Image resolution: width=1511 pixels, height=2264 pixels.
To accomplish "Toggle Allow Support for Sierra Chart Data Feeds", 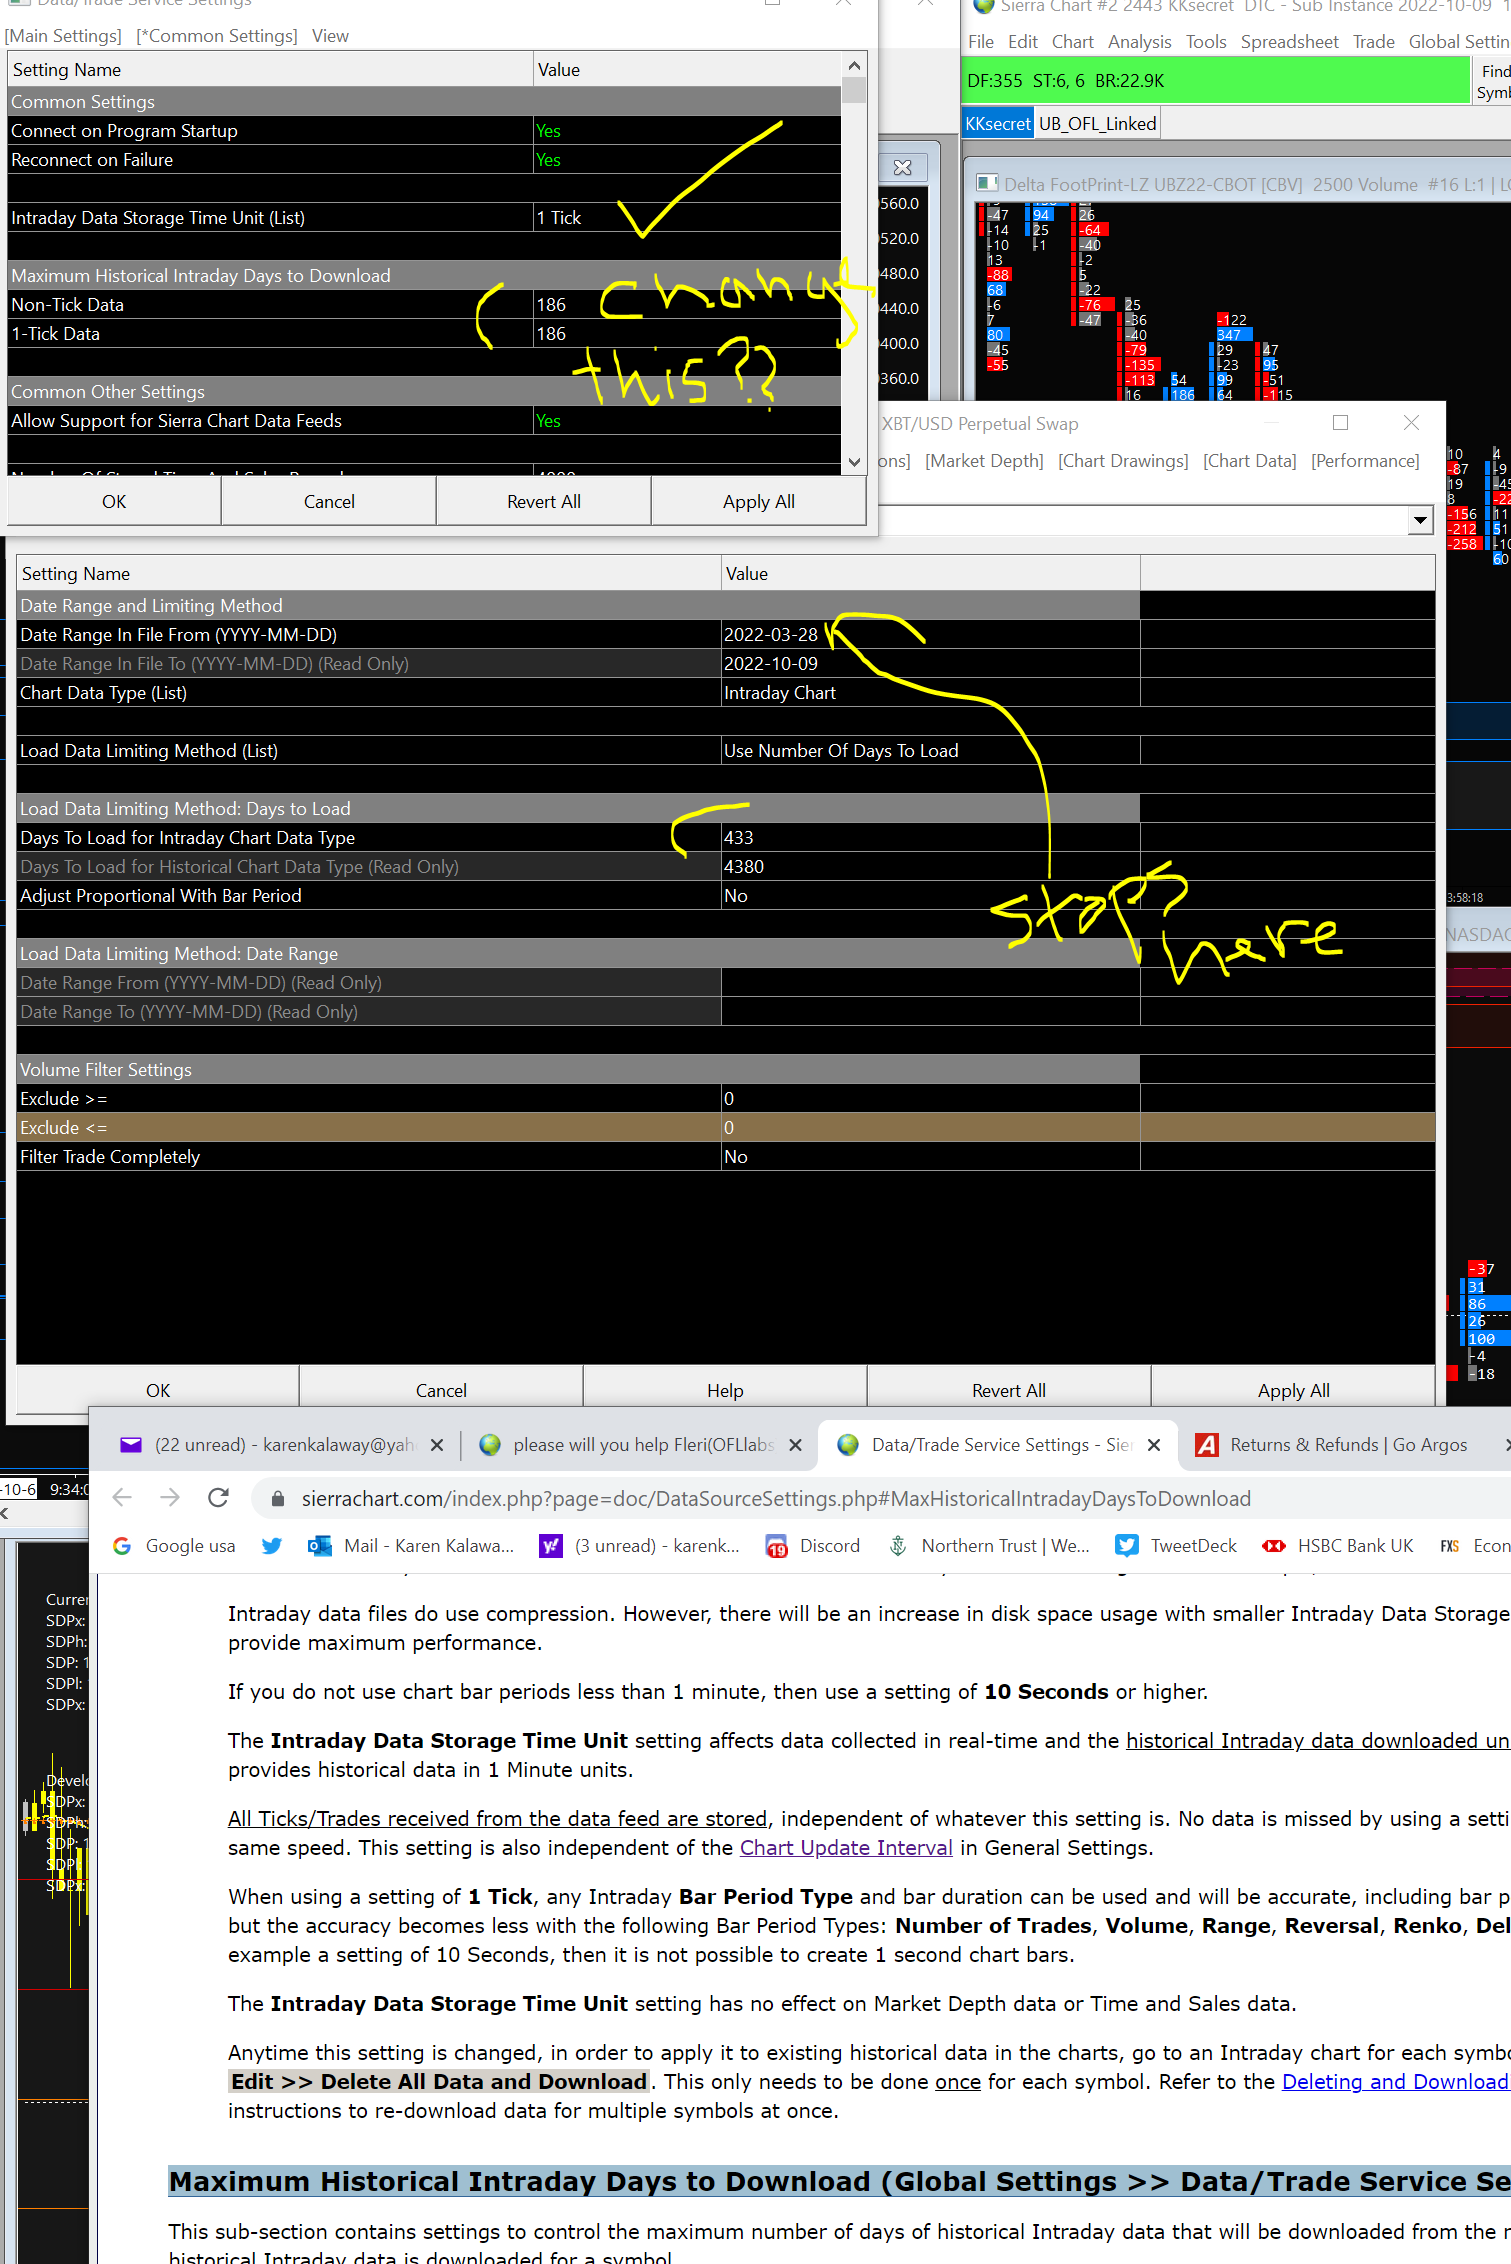I will [687, 421].
